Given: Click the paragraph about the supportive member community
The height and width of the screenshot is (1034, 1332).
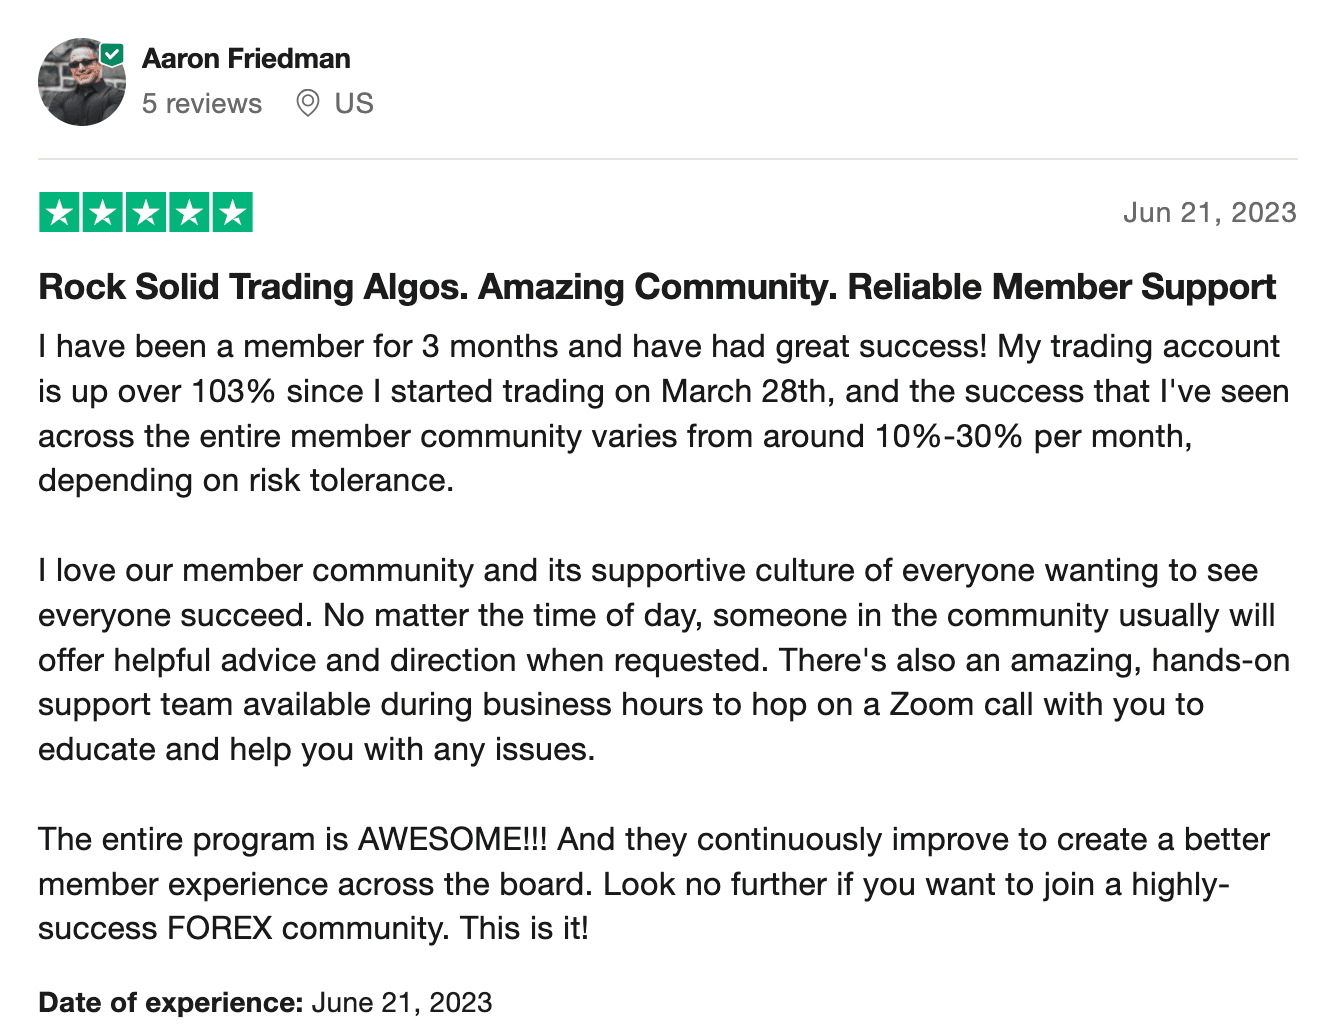Looking at the screenshot, I should [660, 660].
